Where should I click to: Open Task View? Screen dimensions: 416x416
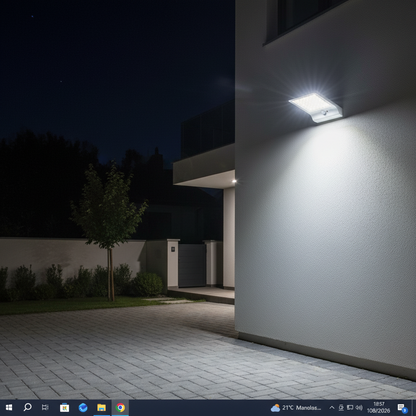point(45,407)
